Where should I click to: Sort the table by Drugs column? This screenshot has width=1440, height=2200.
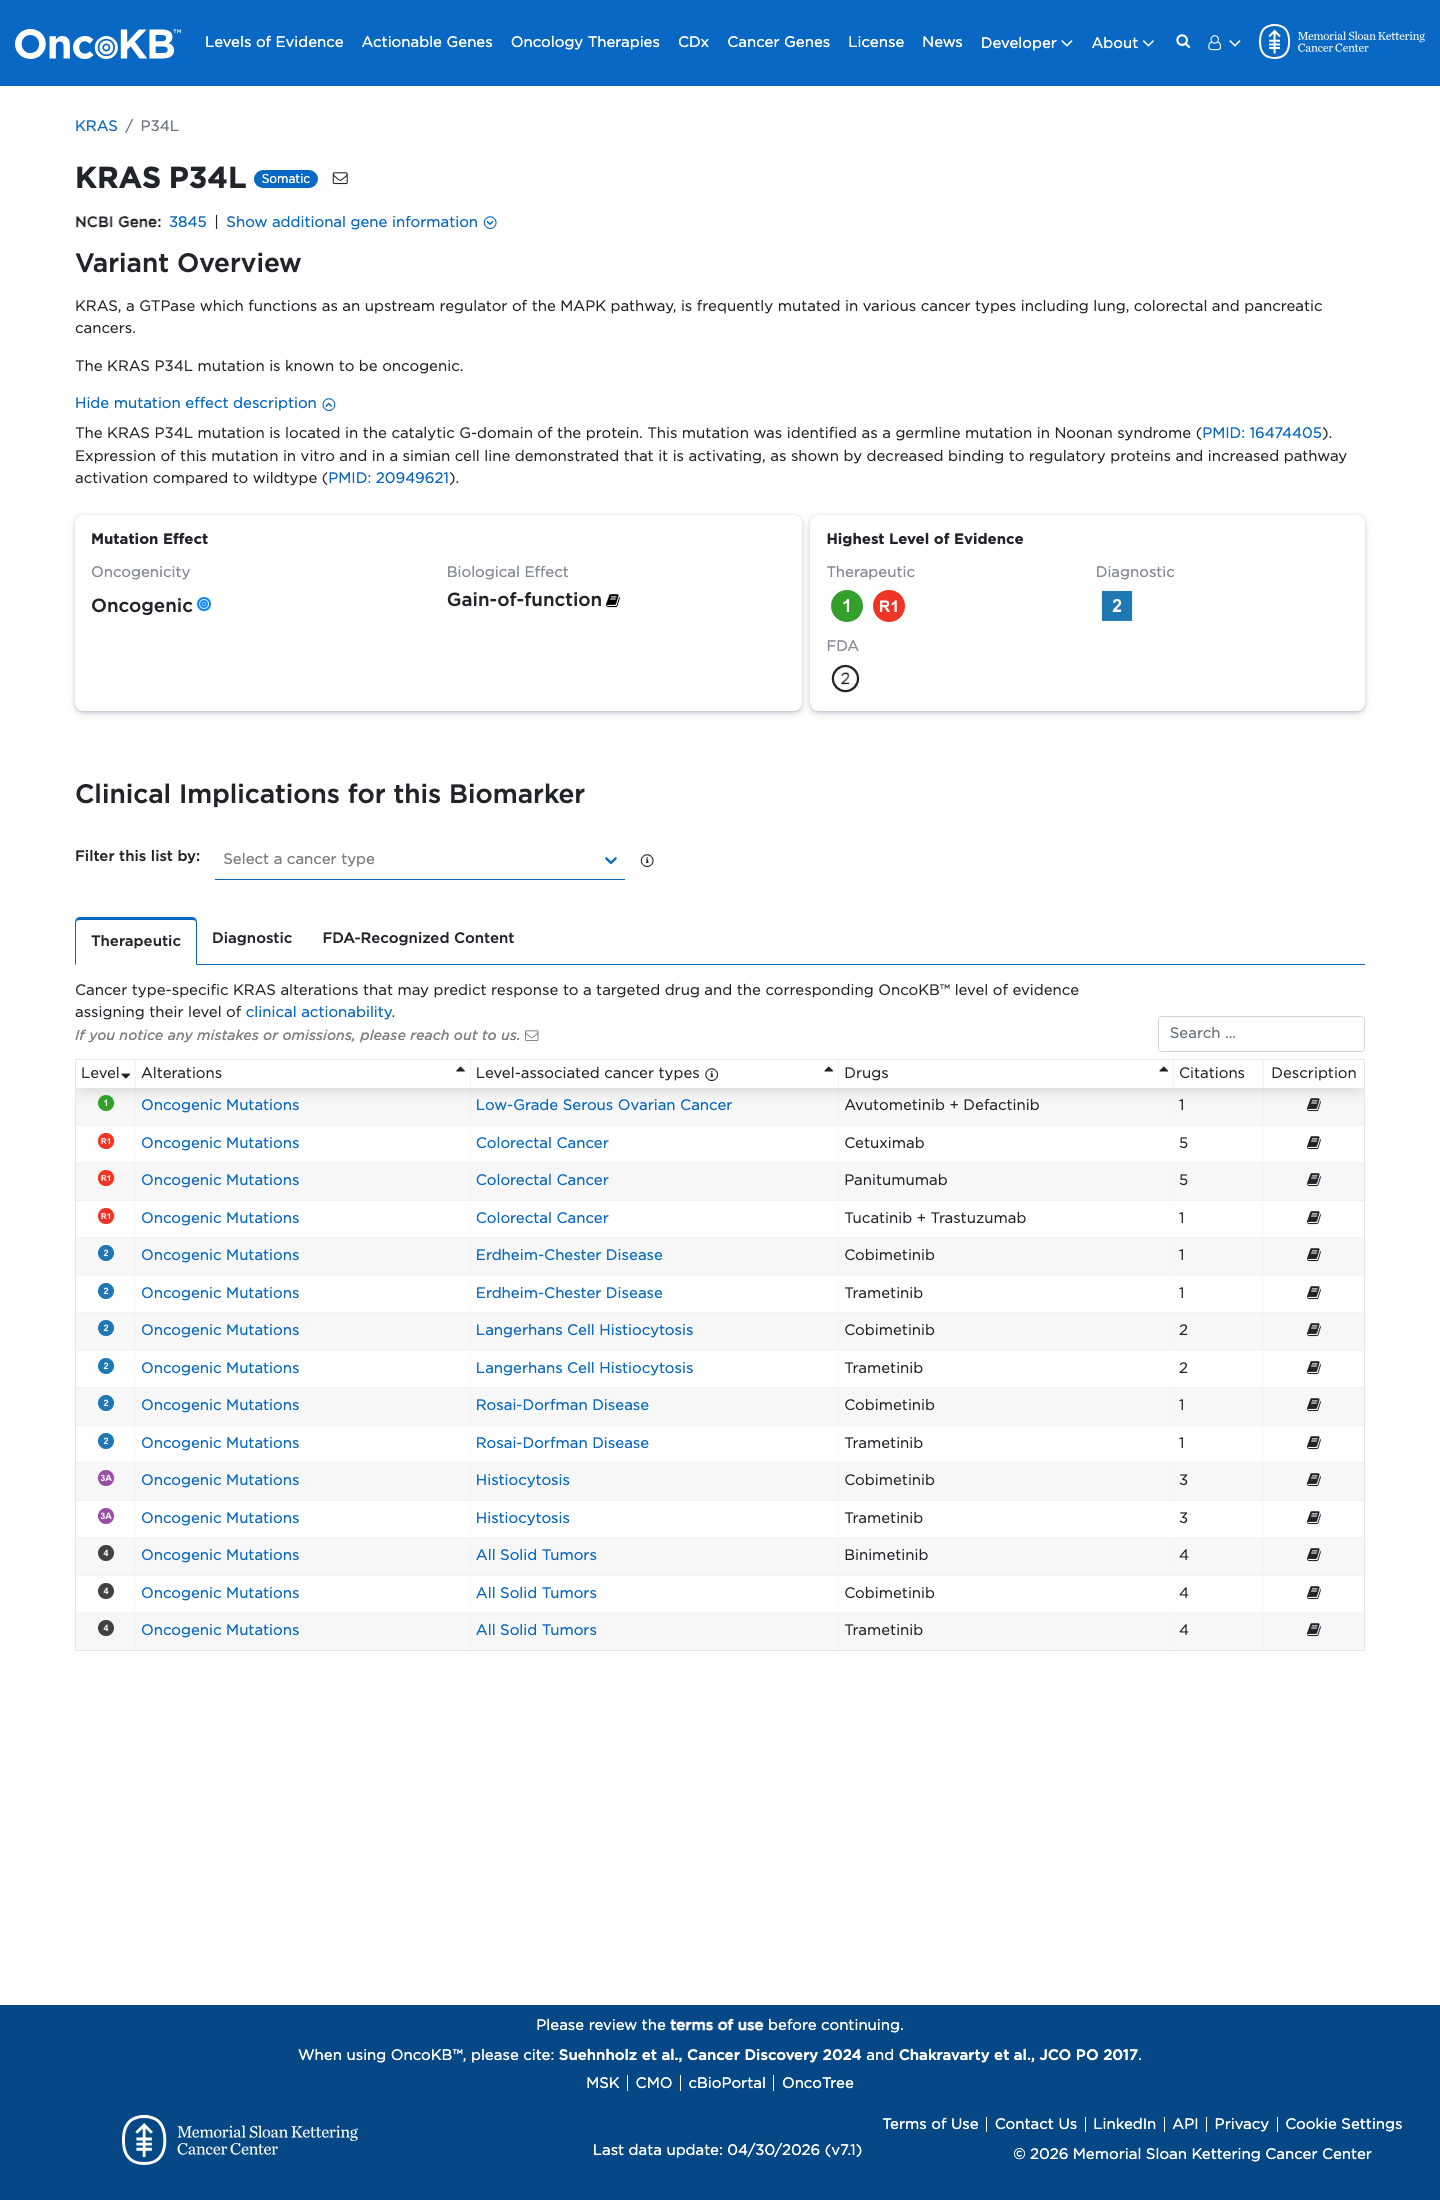[x=1006, y=1073]
